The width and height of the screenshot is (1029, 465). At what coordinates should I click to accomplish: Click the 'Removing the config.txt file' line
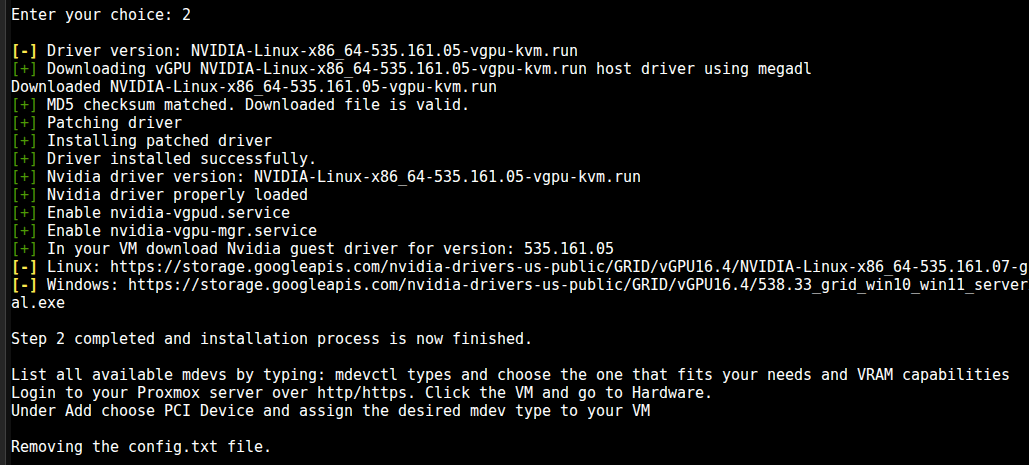(x=141, y=447)
